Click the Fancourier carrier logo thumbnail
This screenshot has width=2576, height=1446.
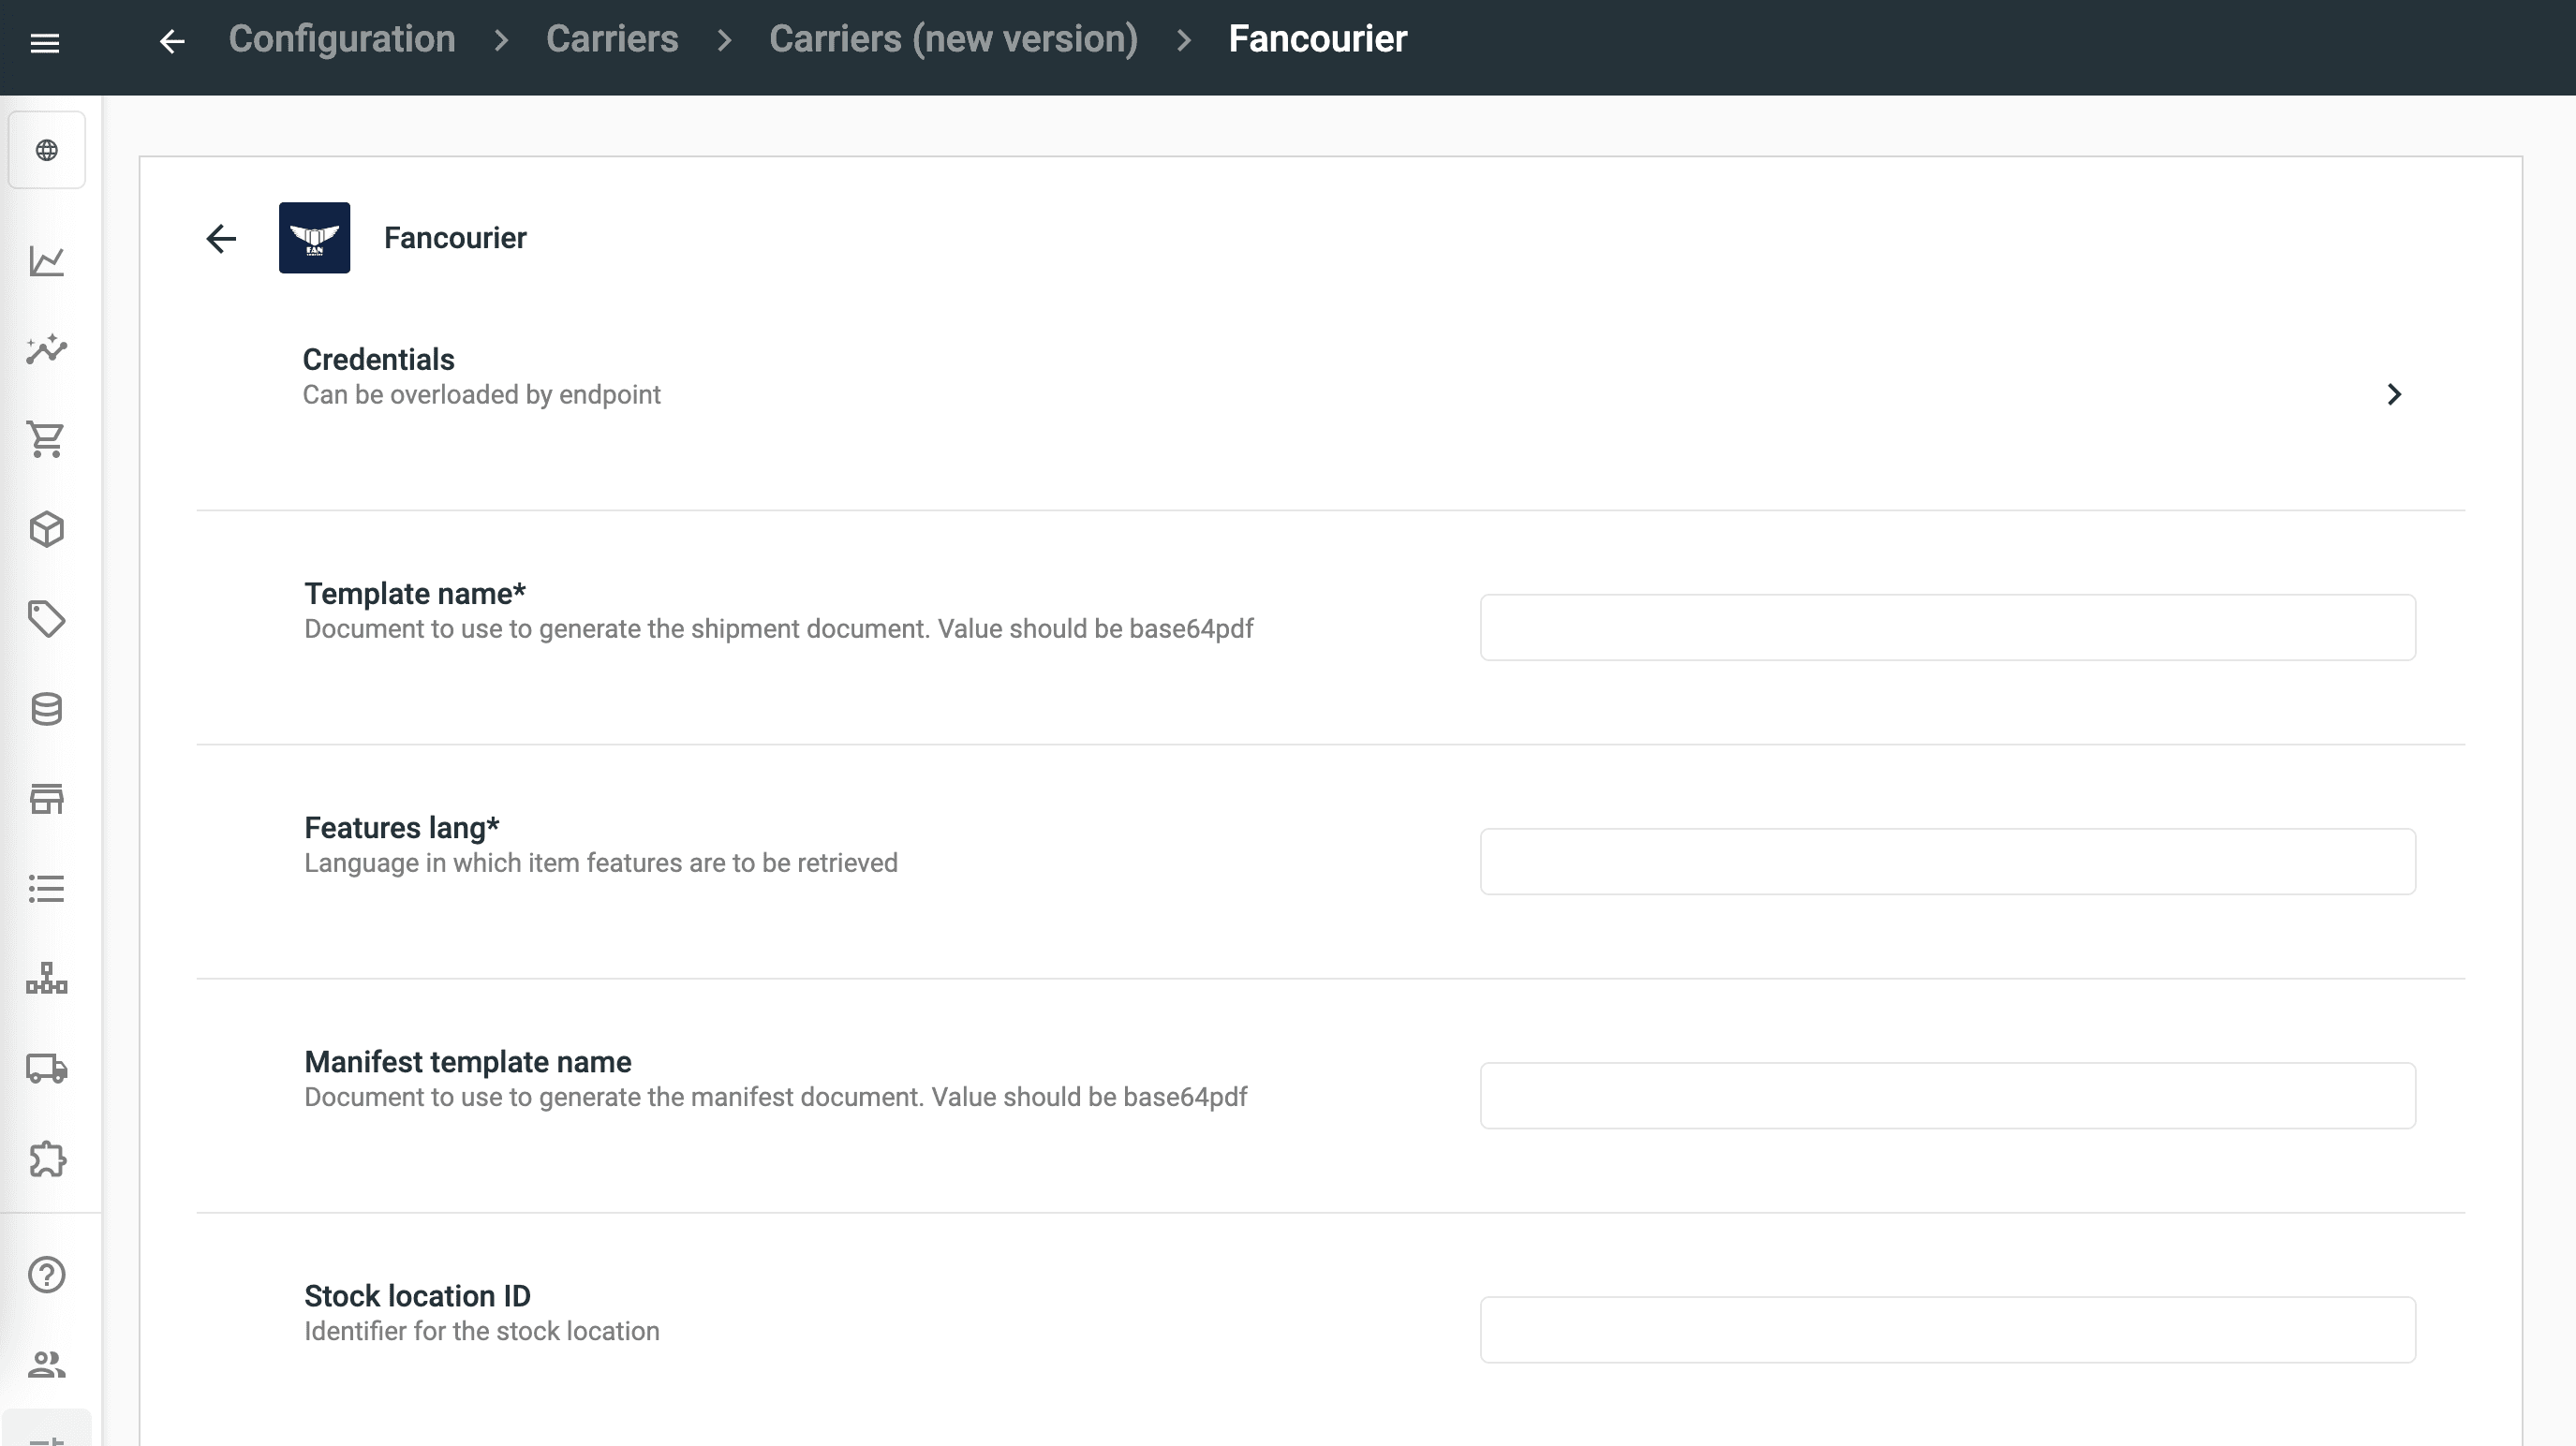(314, 238)
